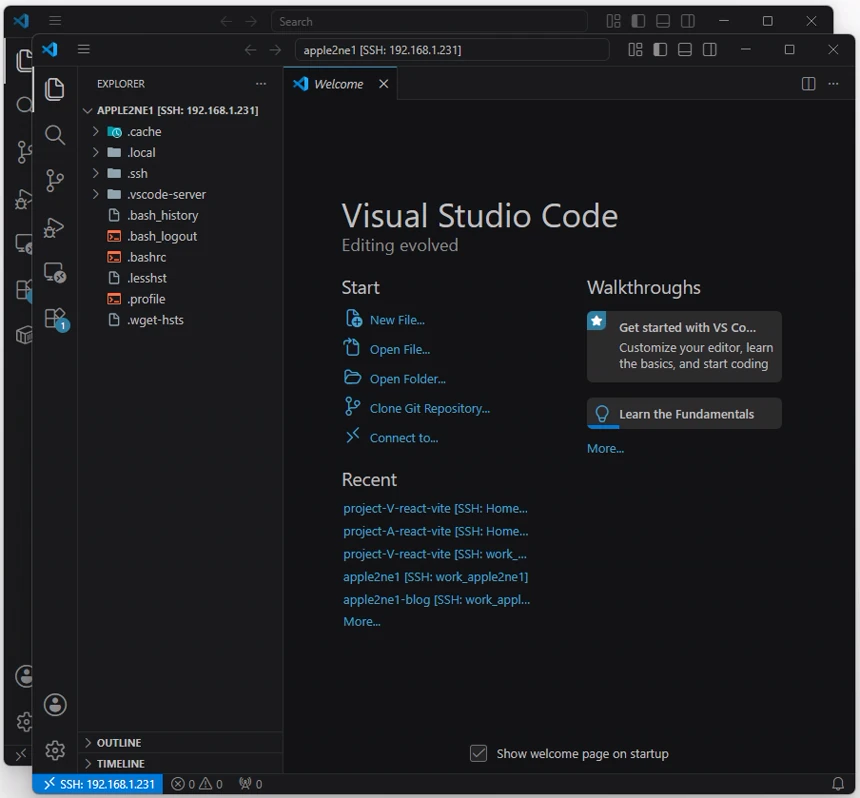Open recent project-V-react-vite [SSH: Home...
Screen dimensions: 860x798
click(435, 508)
